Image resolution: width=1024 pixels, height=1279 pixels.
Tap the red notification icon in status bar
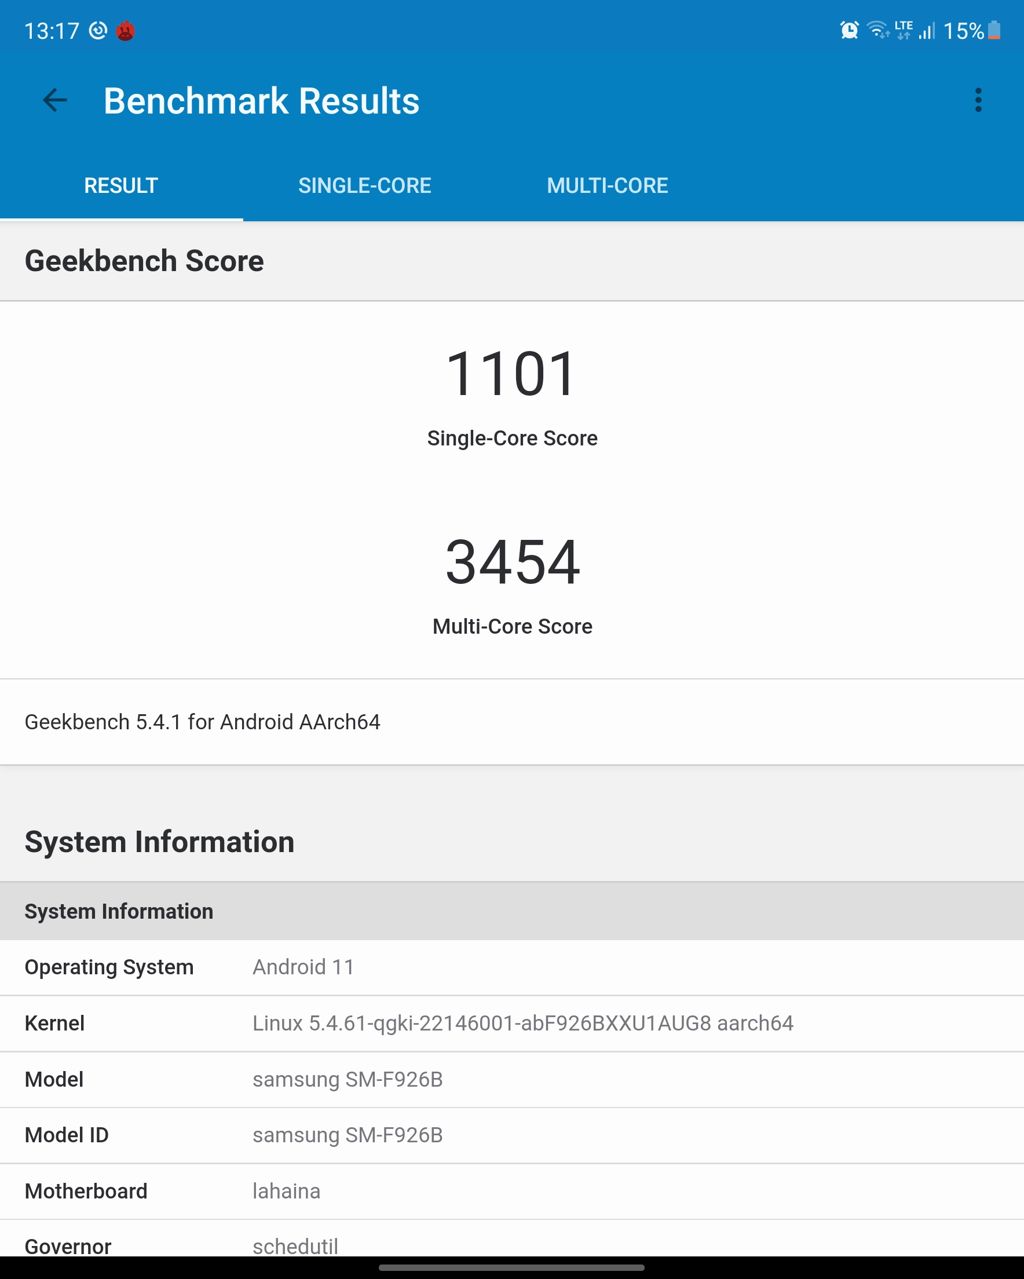pos(125,31)
